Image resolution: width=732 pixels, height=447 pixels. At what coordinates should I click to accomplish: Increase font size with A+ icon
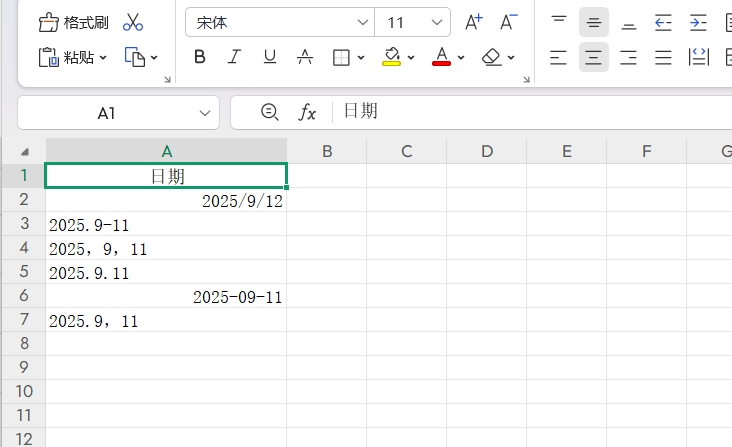(474, 22)
